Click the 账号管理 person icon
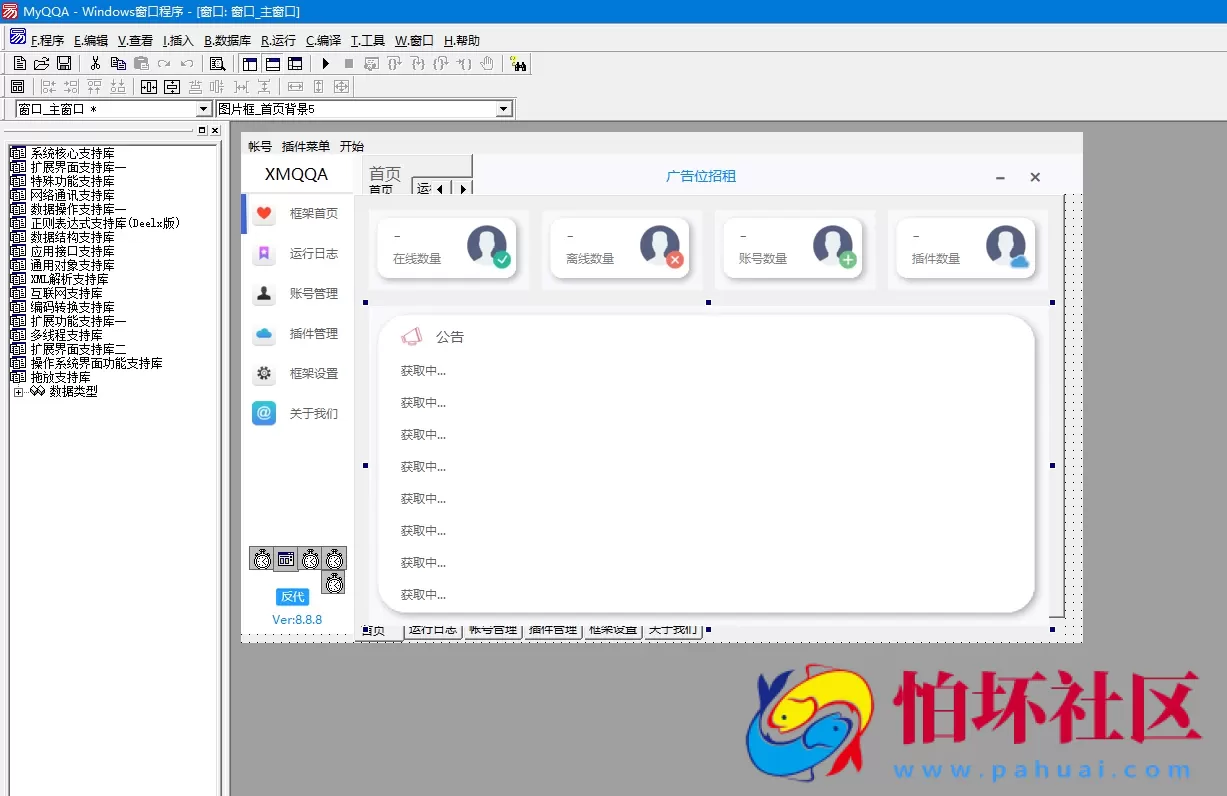The width and height of the screenshot is (1227, 796). point(262,293)
